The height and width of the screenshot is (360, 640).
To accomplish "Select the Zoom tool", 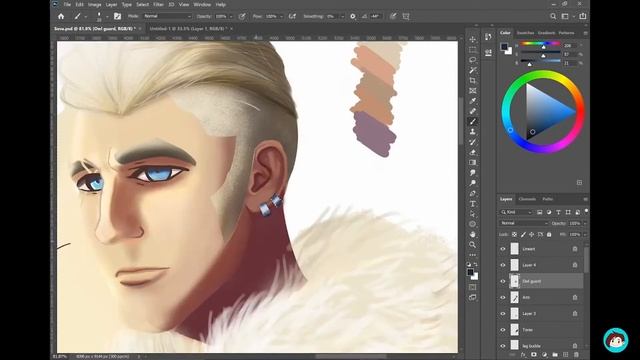I will click(x=473, y=244).
